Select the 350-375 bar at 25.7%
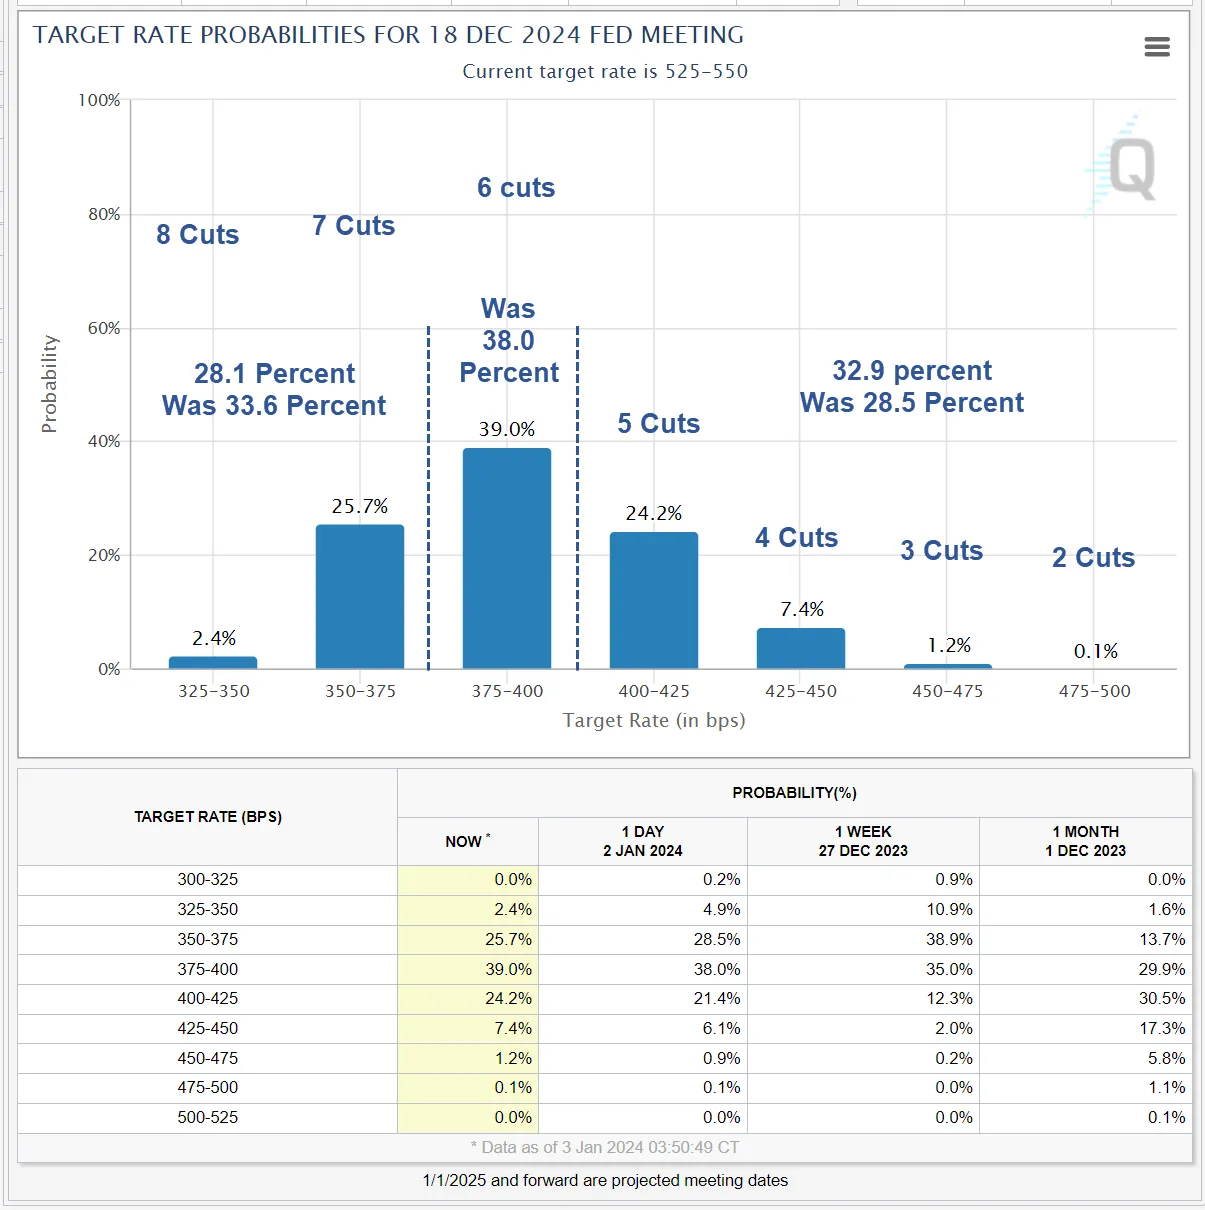 click(x=360, y=597)
